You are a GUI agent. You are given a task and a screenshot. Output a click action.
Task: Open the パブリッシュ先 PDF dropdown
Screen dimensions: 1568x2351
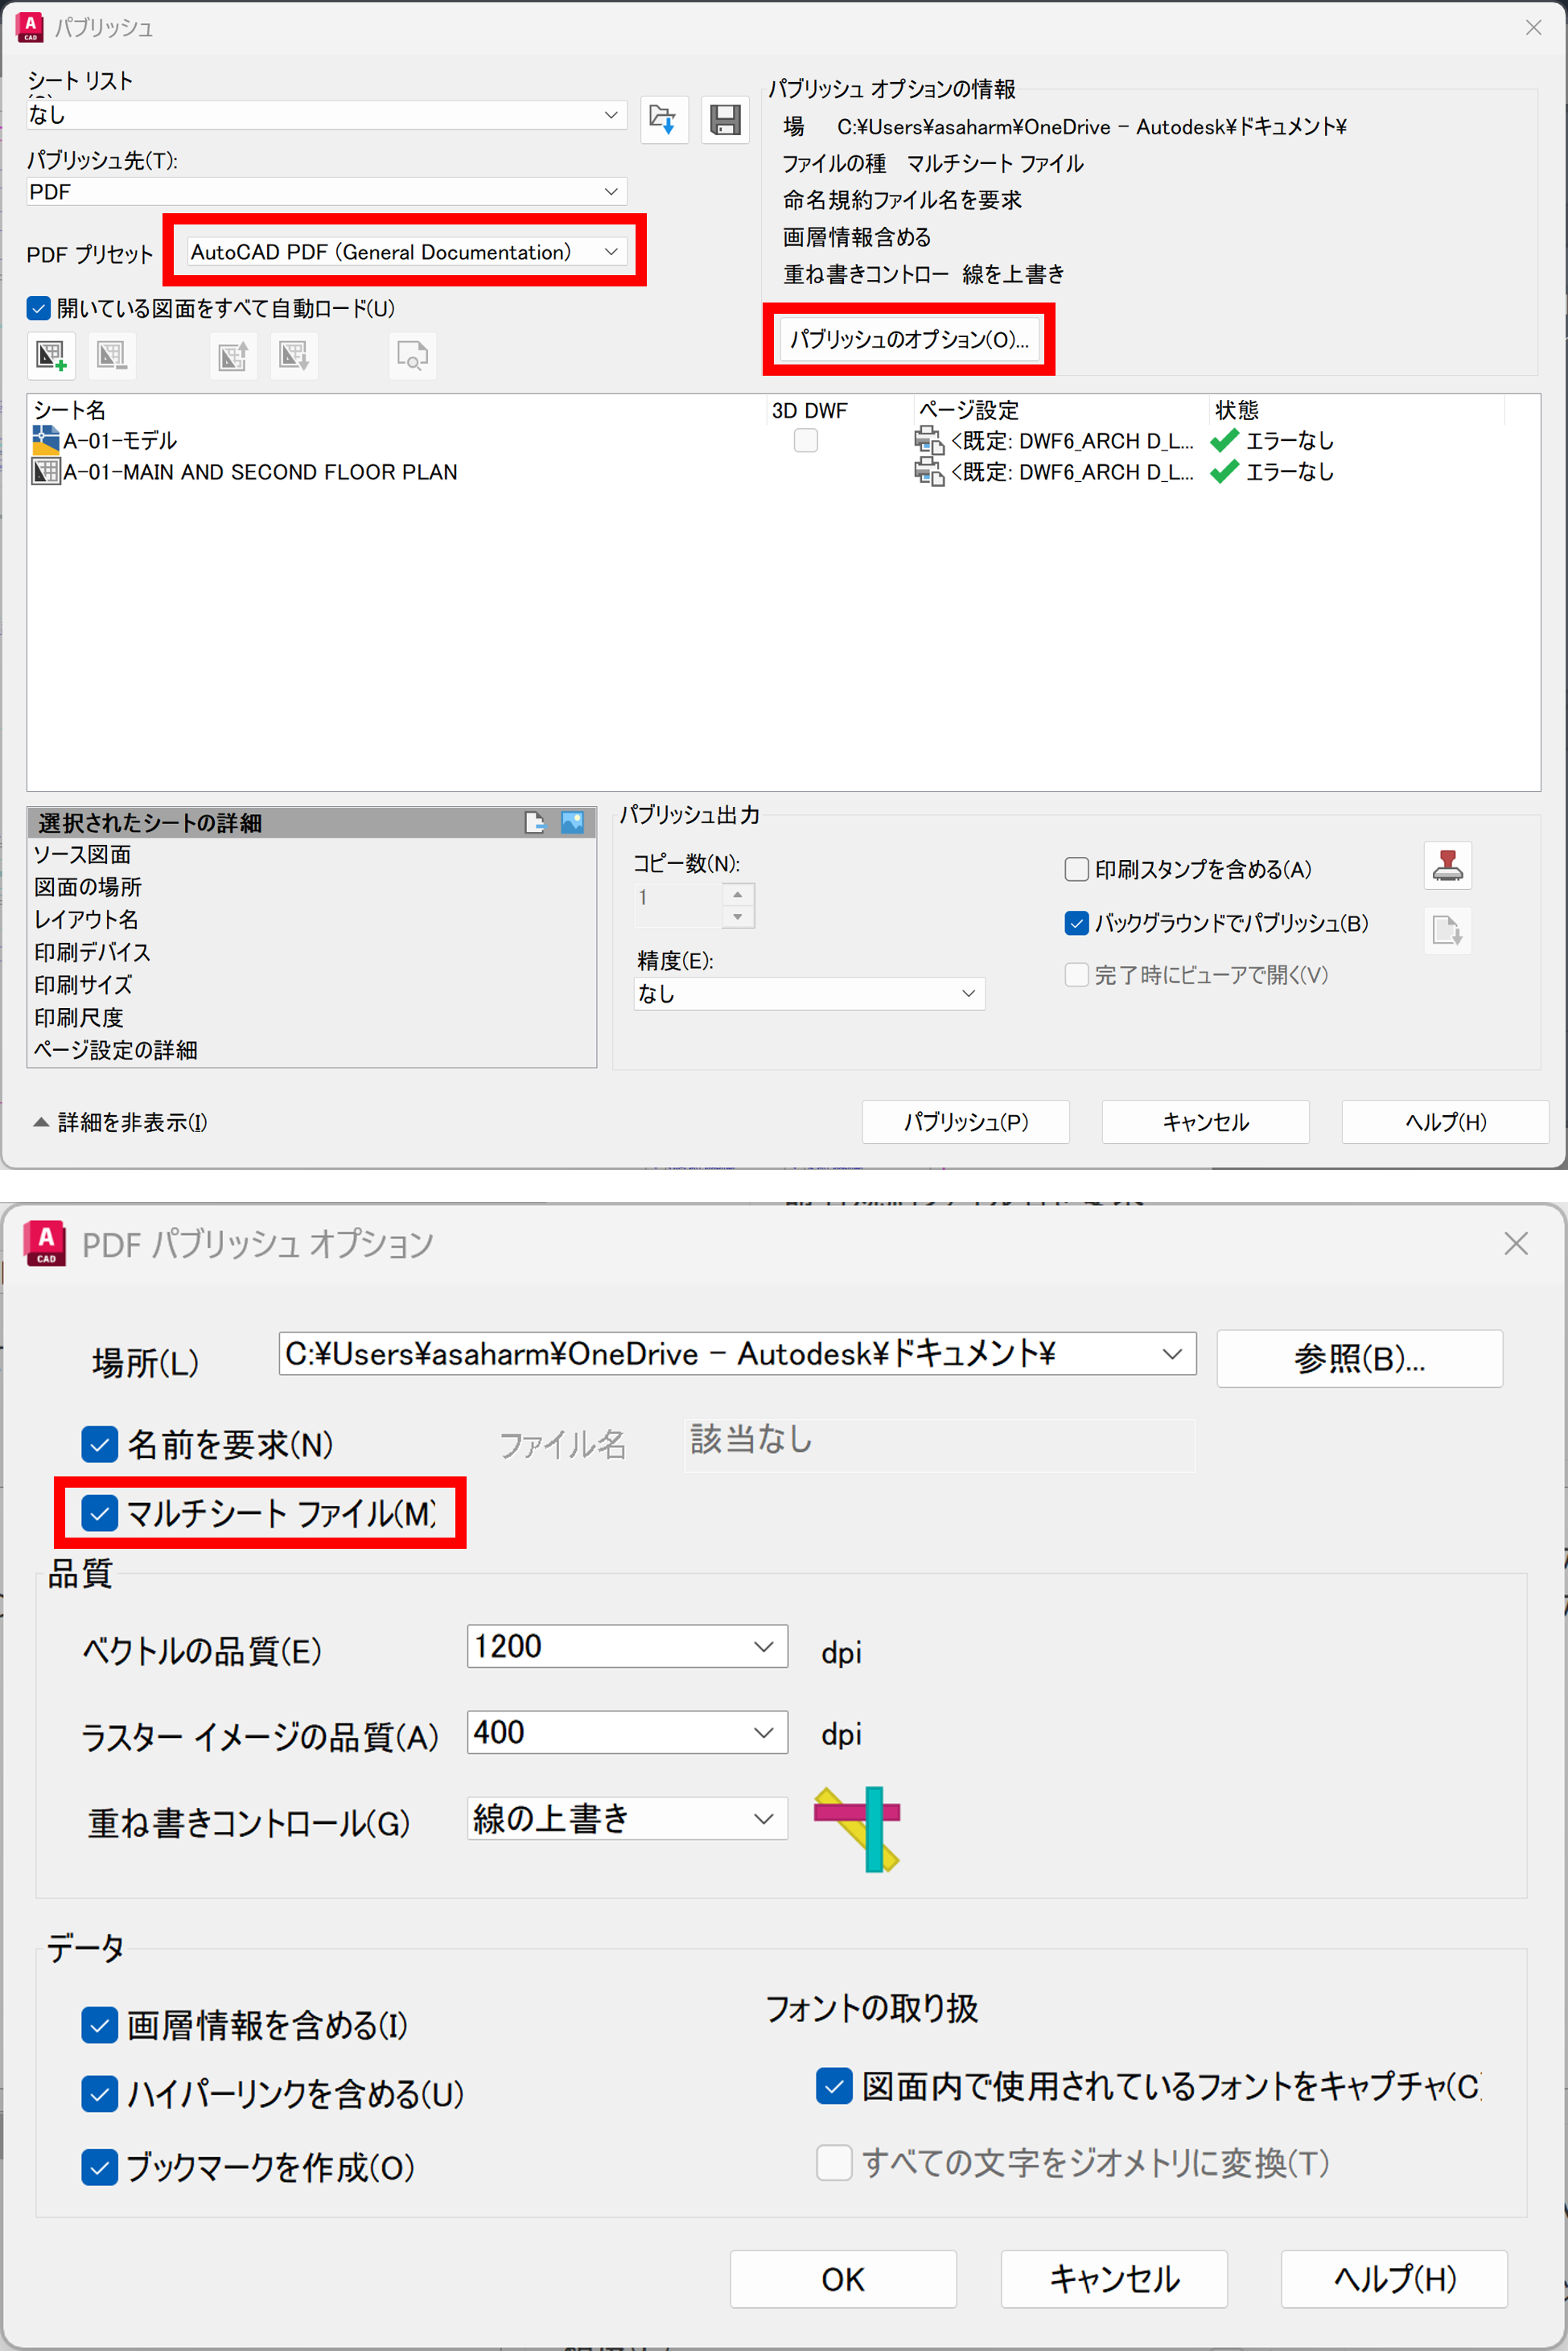(x=327, y=192)
